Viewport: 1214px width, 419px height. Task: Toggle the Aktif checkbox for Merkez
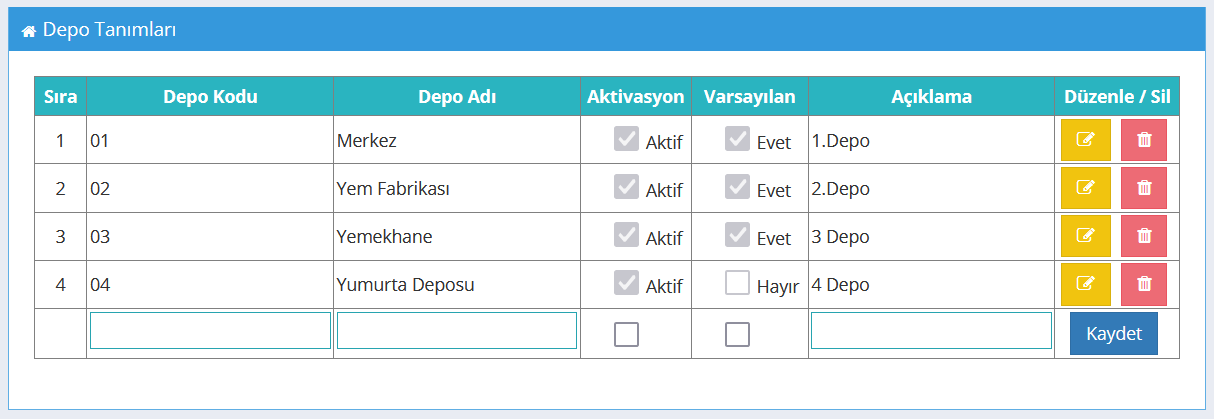(x=626, y=139)
